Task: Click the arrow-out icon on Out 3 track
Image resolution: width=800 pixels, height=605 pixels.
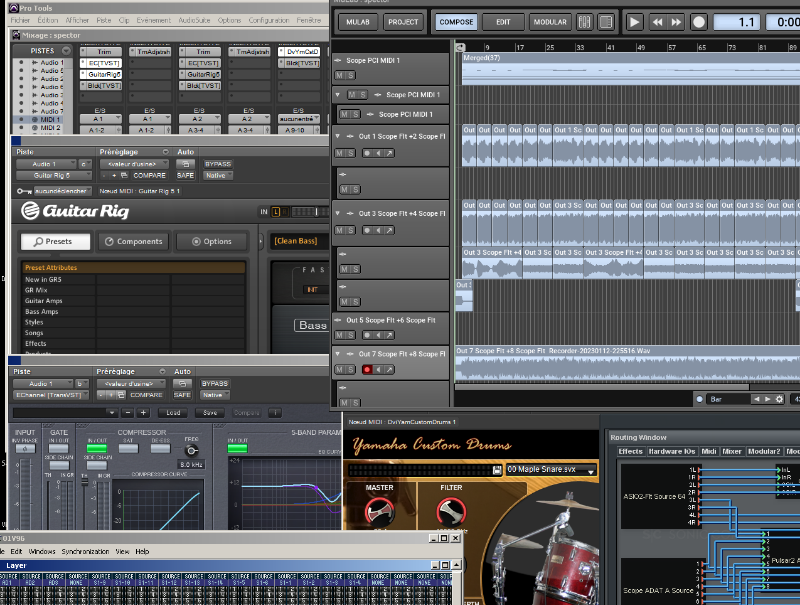Action: tap(389, 231)
